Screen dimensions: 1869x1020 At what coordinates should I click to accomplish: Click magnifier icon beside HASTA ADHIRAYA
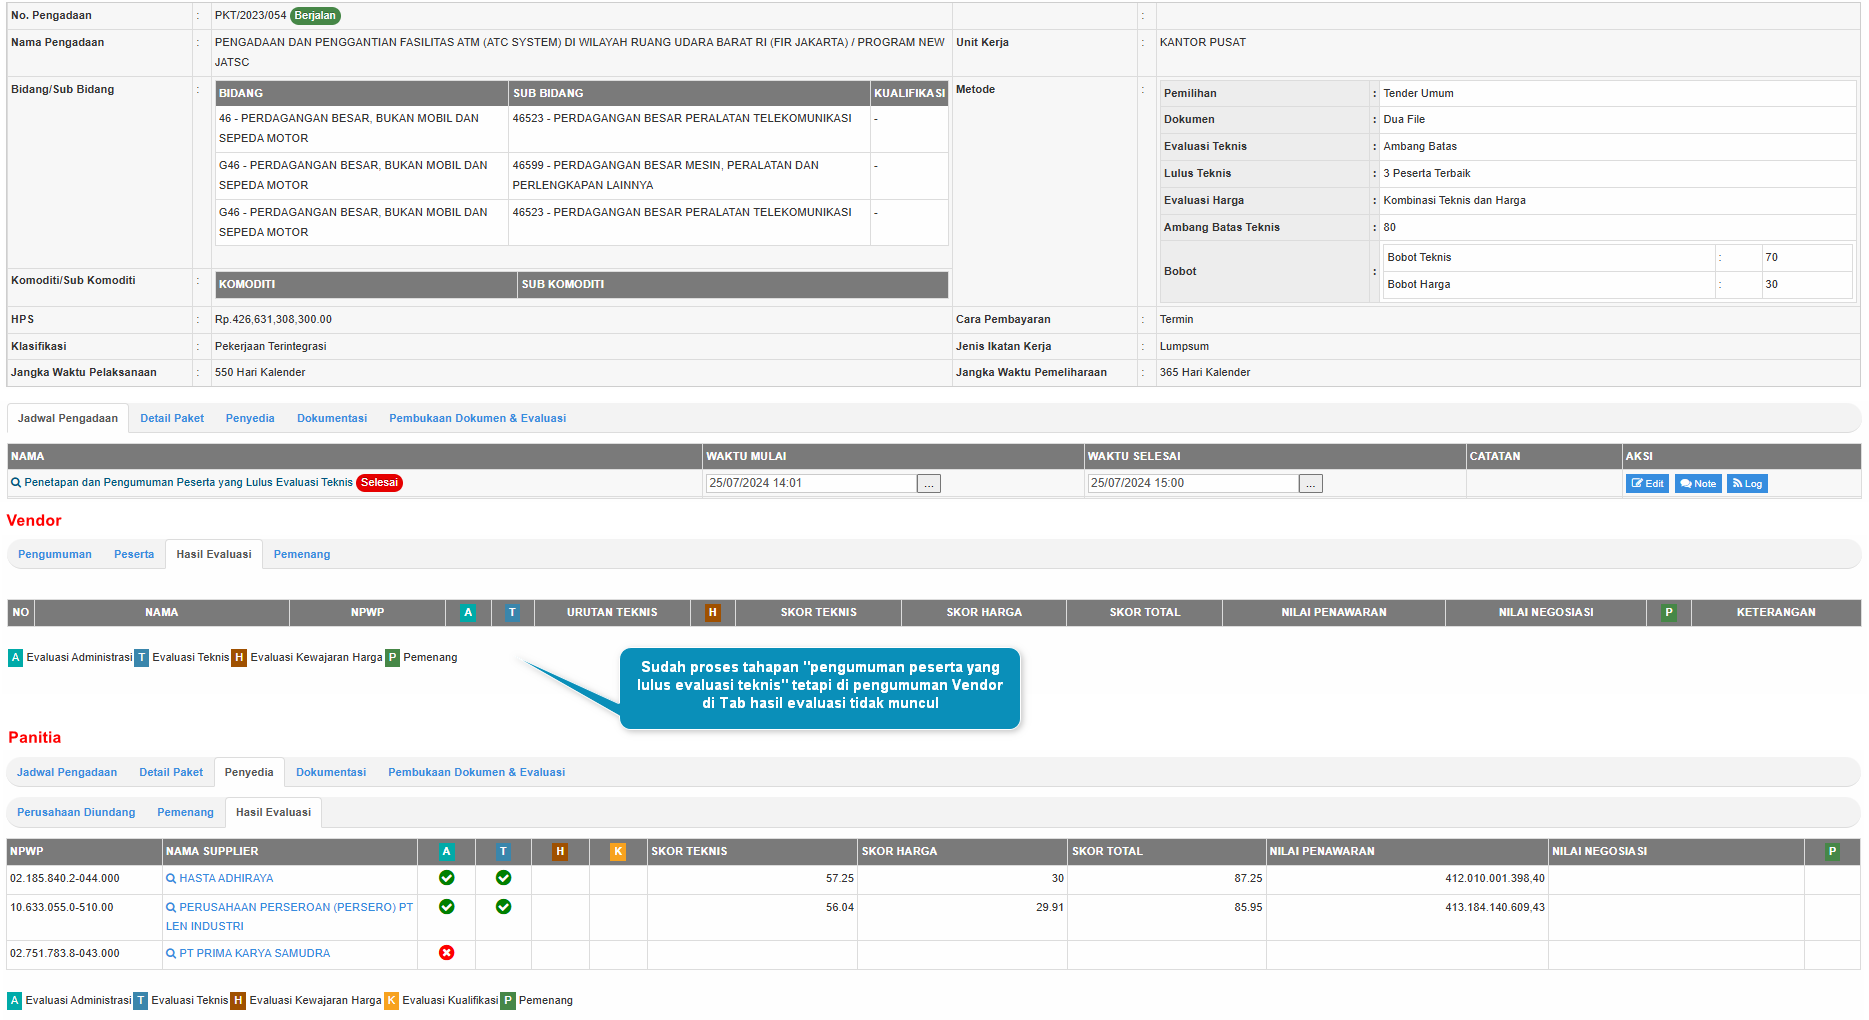(x=171, y=879)
